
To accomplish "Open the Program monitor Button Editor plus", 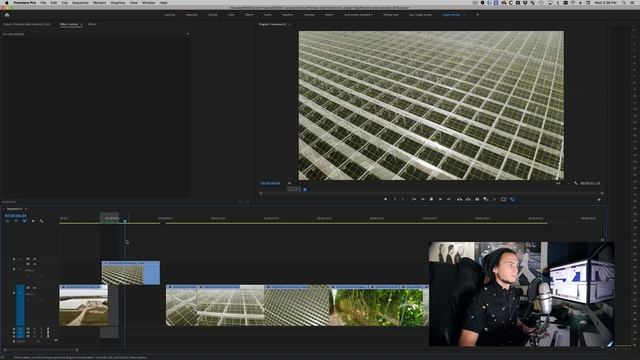I will pos(599,200).
